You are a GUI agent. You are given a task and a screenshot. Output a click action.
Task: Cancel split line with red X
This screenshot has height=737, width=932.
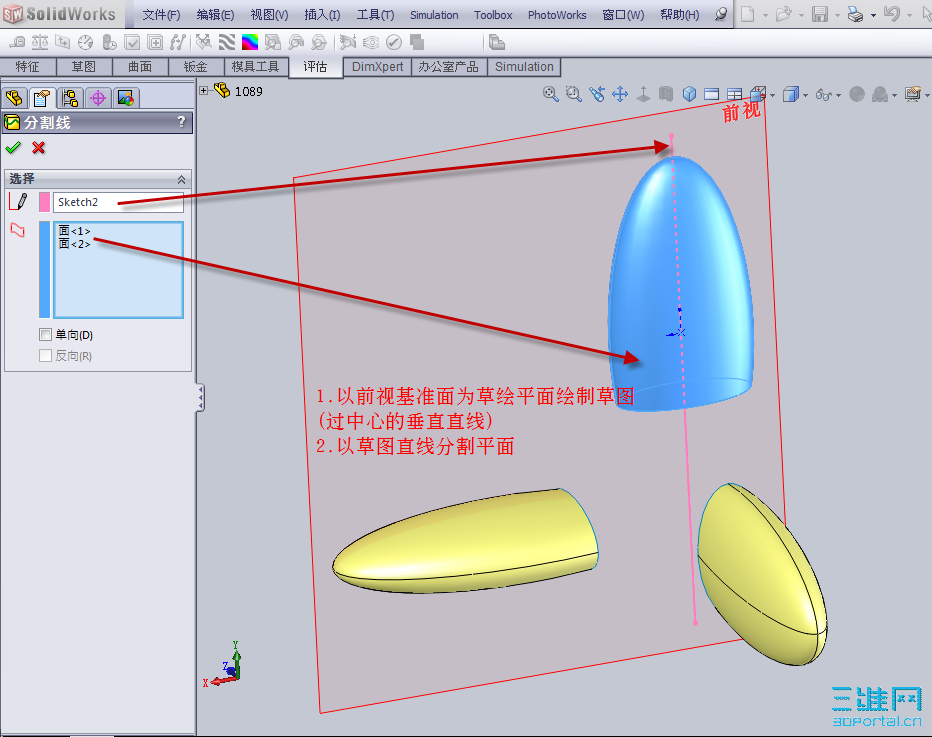click(x=39, y=147)
